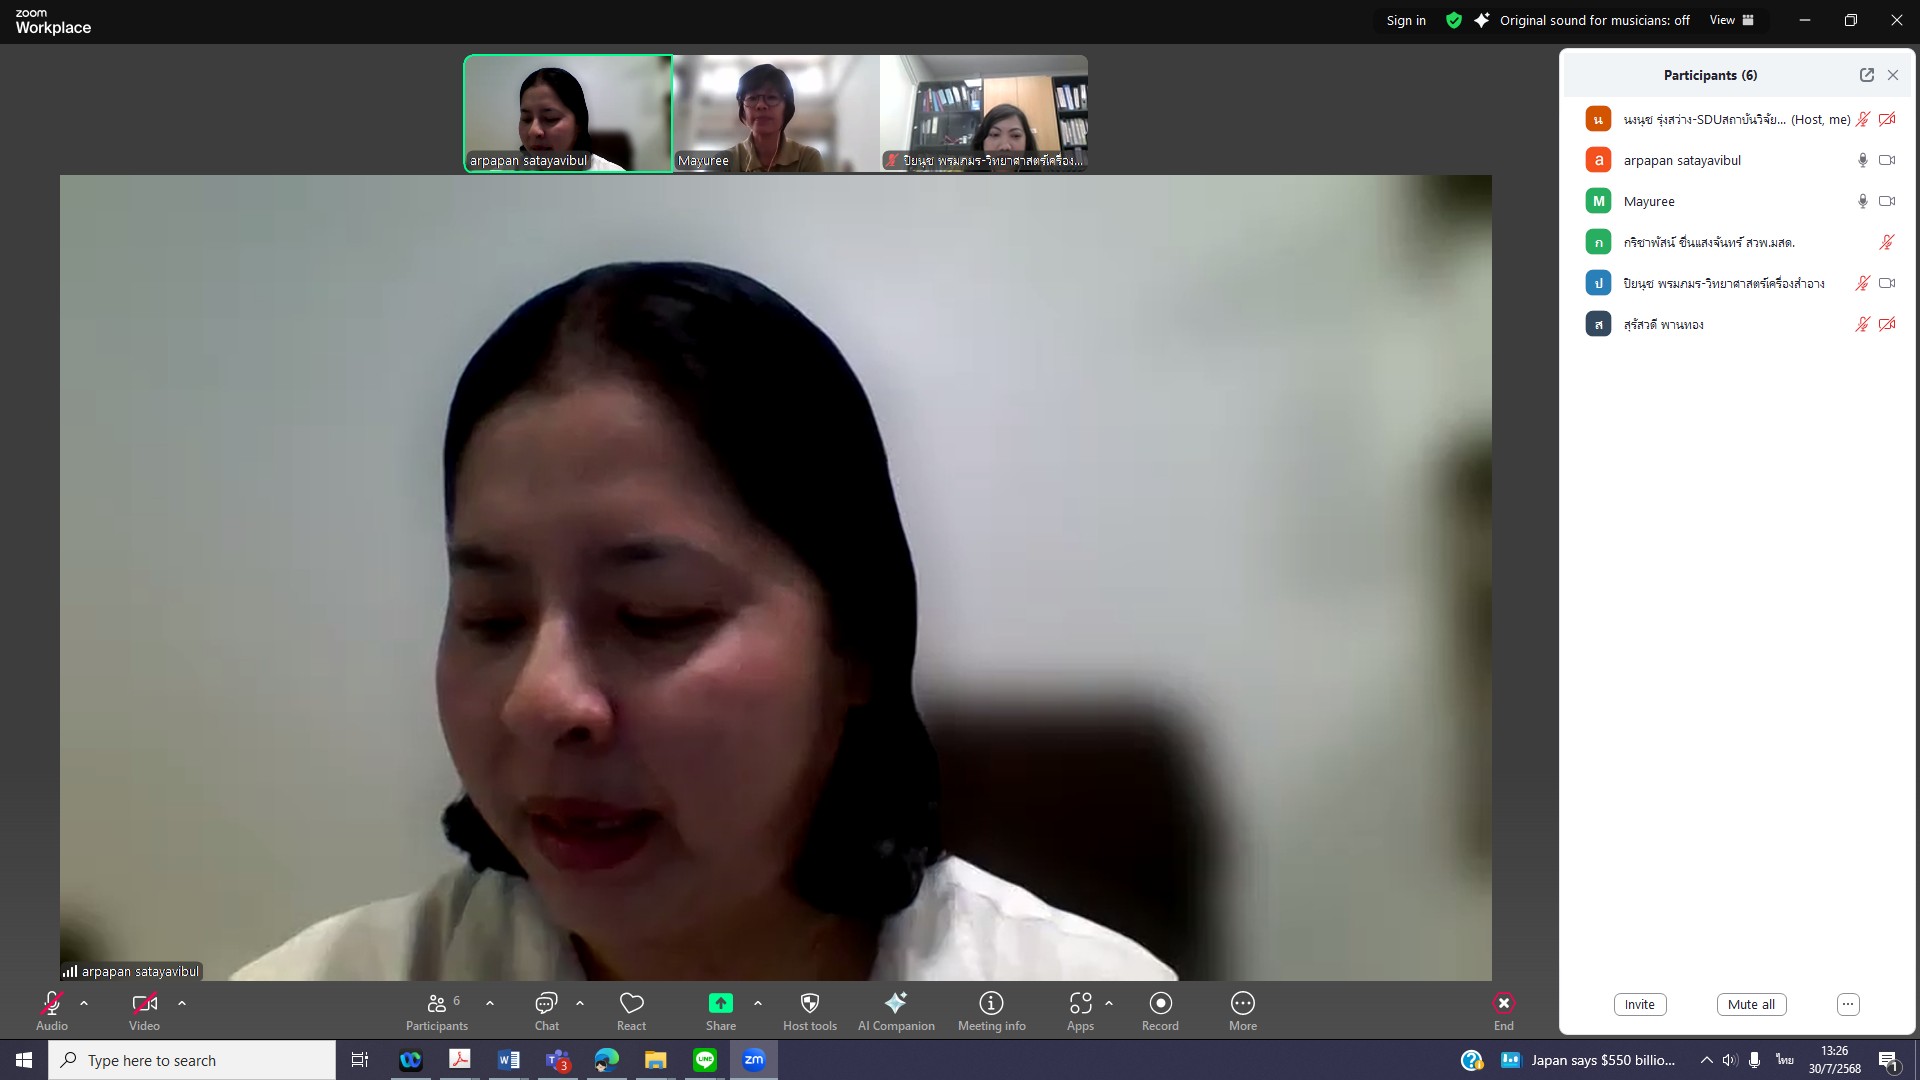Select participant สุรัสวดี พานทอง in list

1739,324
